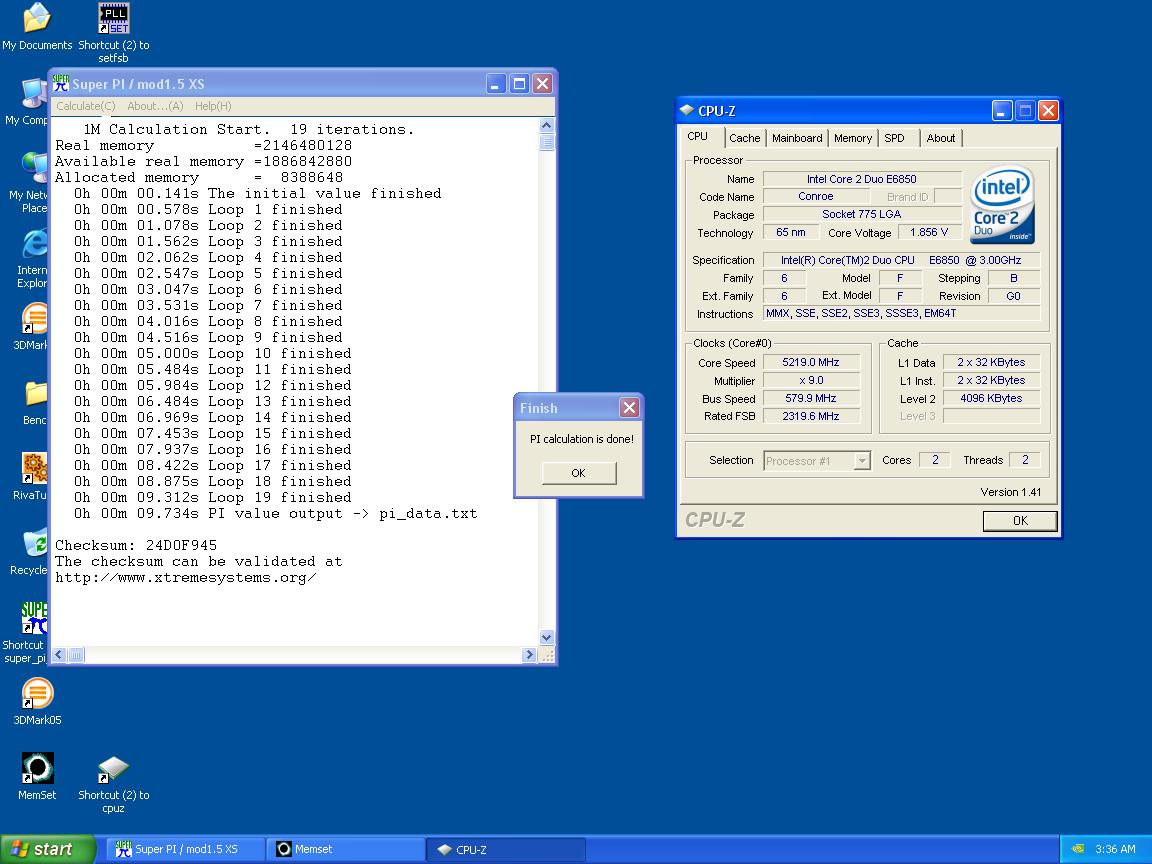Viewport: 1152px width, 864px height.
Task: Launch the 3DMark05 desktop icon
Action: point(37,693)
